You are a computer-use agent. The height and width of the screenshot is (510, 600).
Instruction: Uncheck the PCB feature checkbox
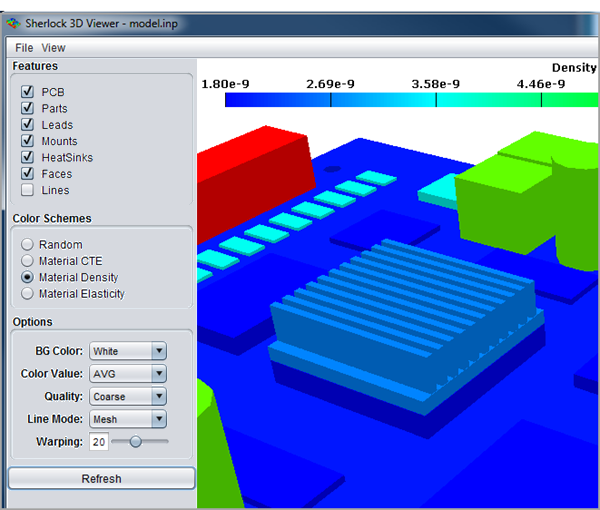[28, 91]
